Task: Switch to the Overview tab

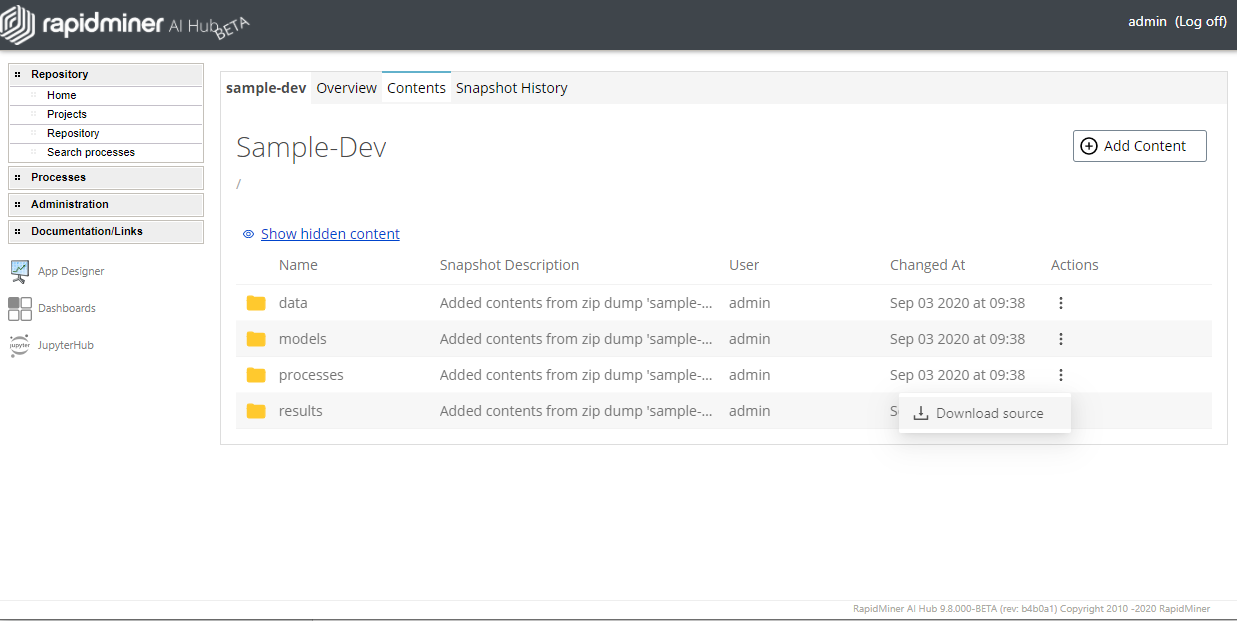Action: coord(346,88)
